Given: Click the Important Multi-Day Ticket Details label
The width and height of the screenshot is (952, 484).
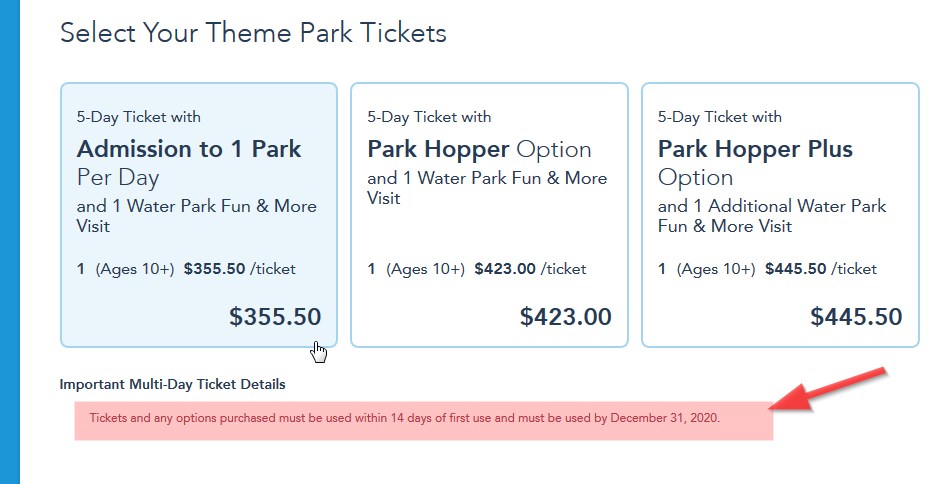Looking at the screenshot, I should click(x=172, y=384).
